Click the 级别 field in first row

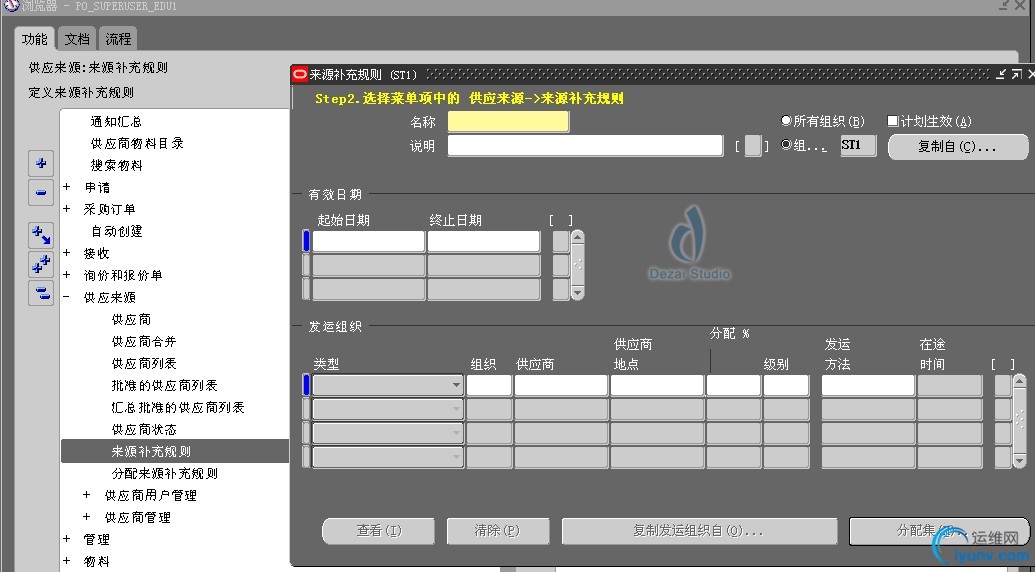click(786, 385)
